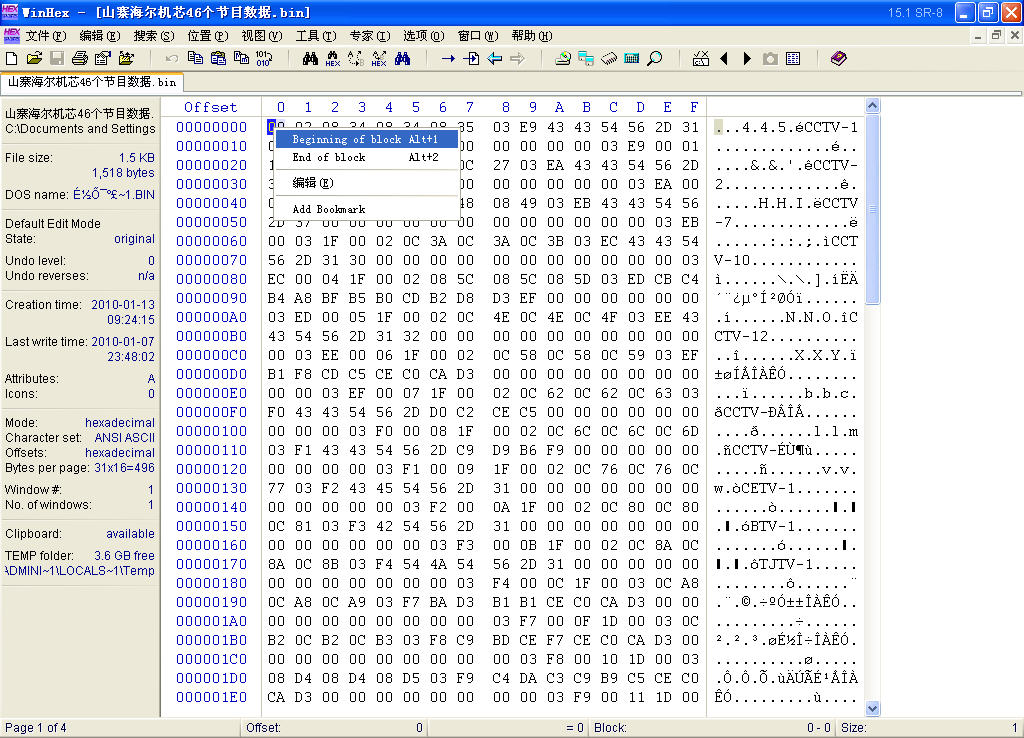Click the scroll up arrow of hex view
Screen dimensions: 1024x738
[x=872, y=105]
